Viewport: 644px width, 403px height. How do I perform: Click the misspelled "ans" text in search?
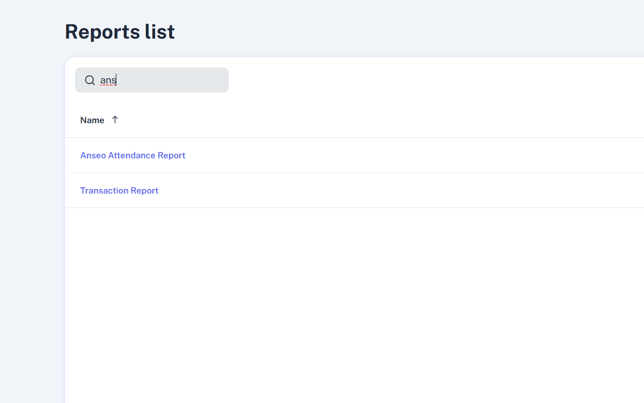(x=108, y=80)
